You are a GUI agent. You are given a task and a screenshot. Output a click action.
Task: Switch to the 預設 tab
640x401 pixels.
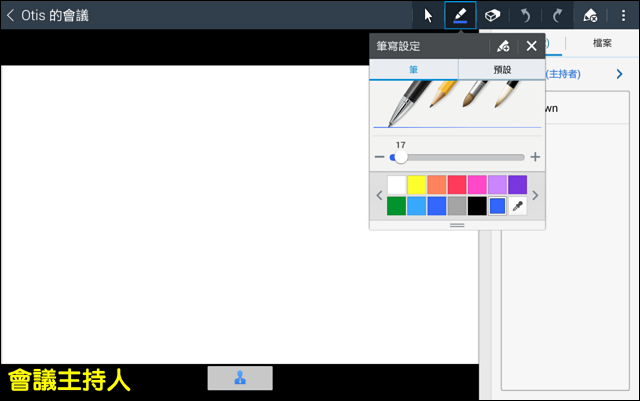502,69
